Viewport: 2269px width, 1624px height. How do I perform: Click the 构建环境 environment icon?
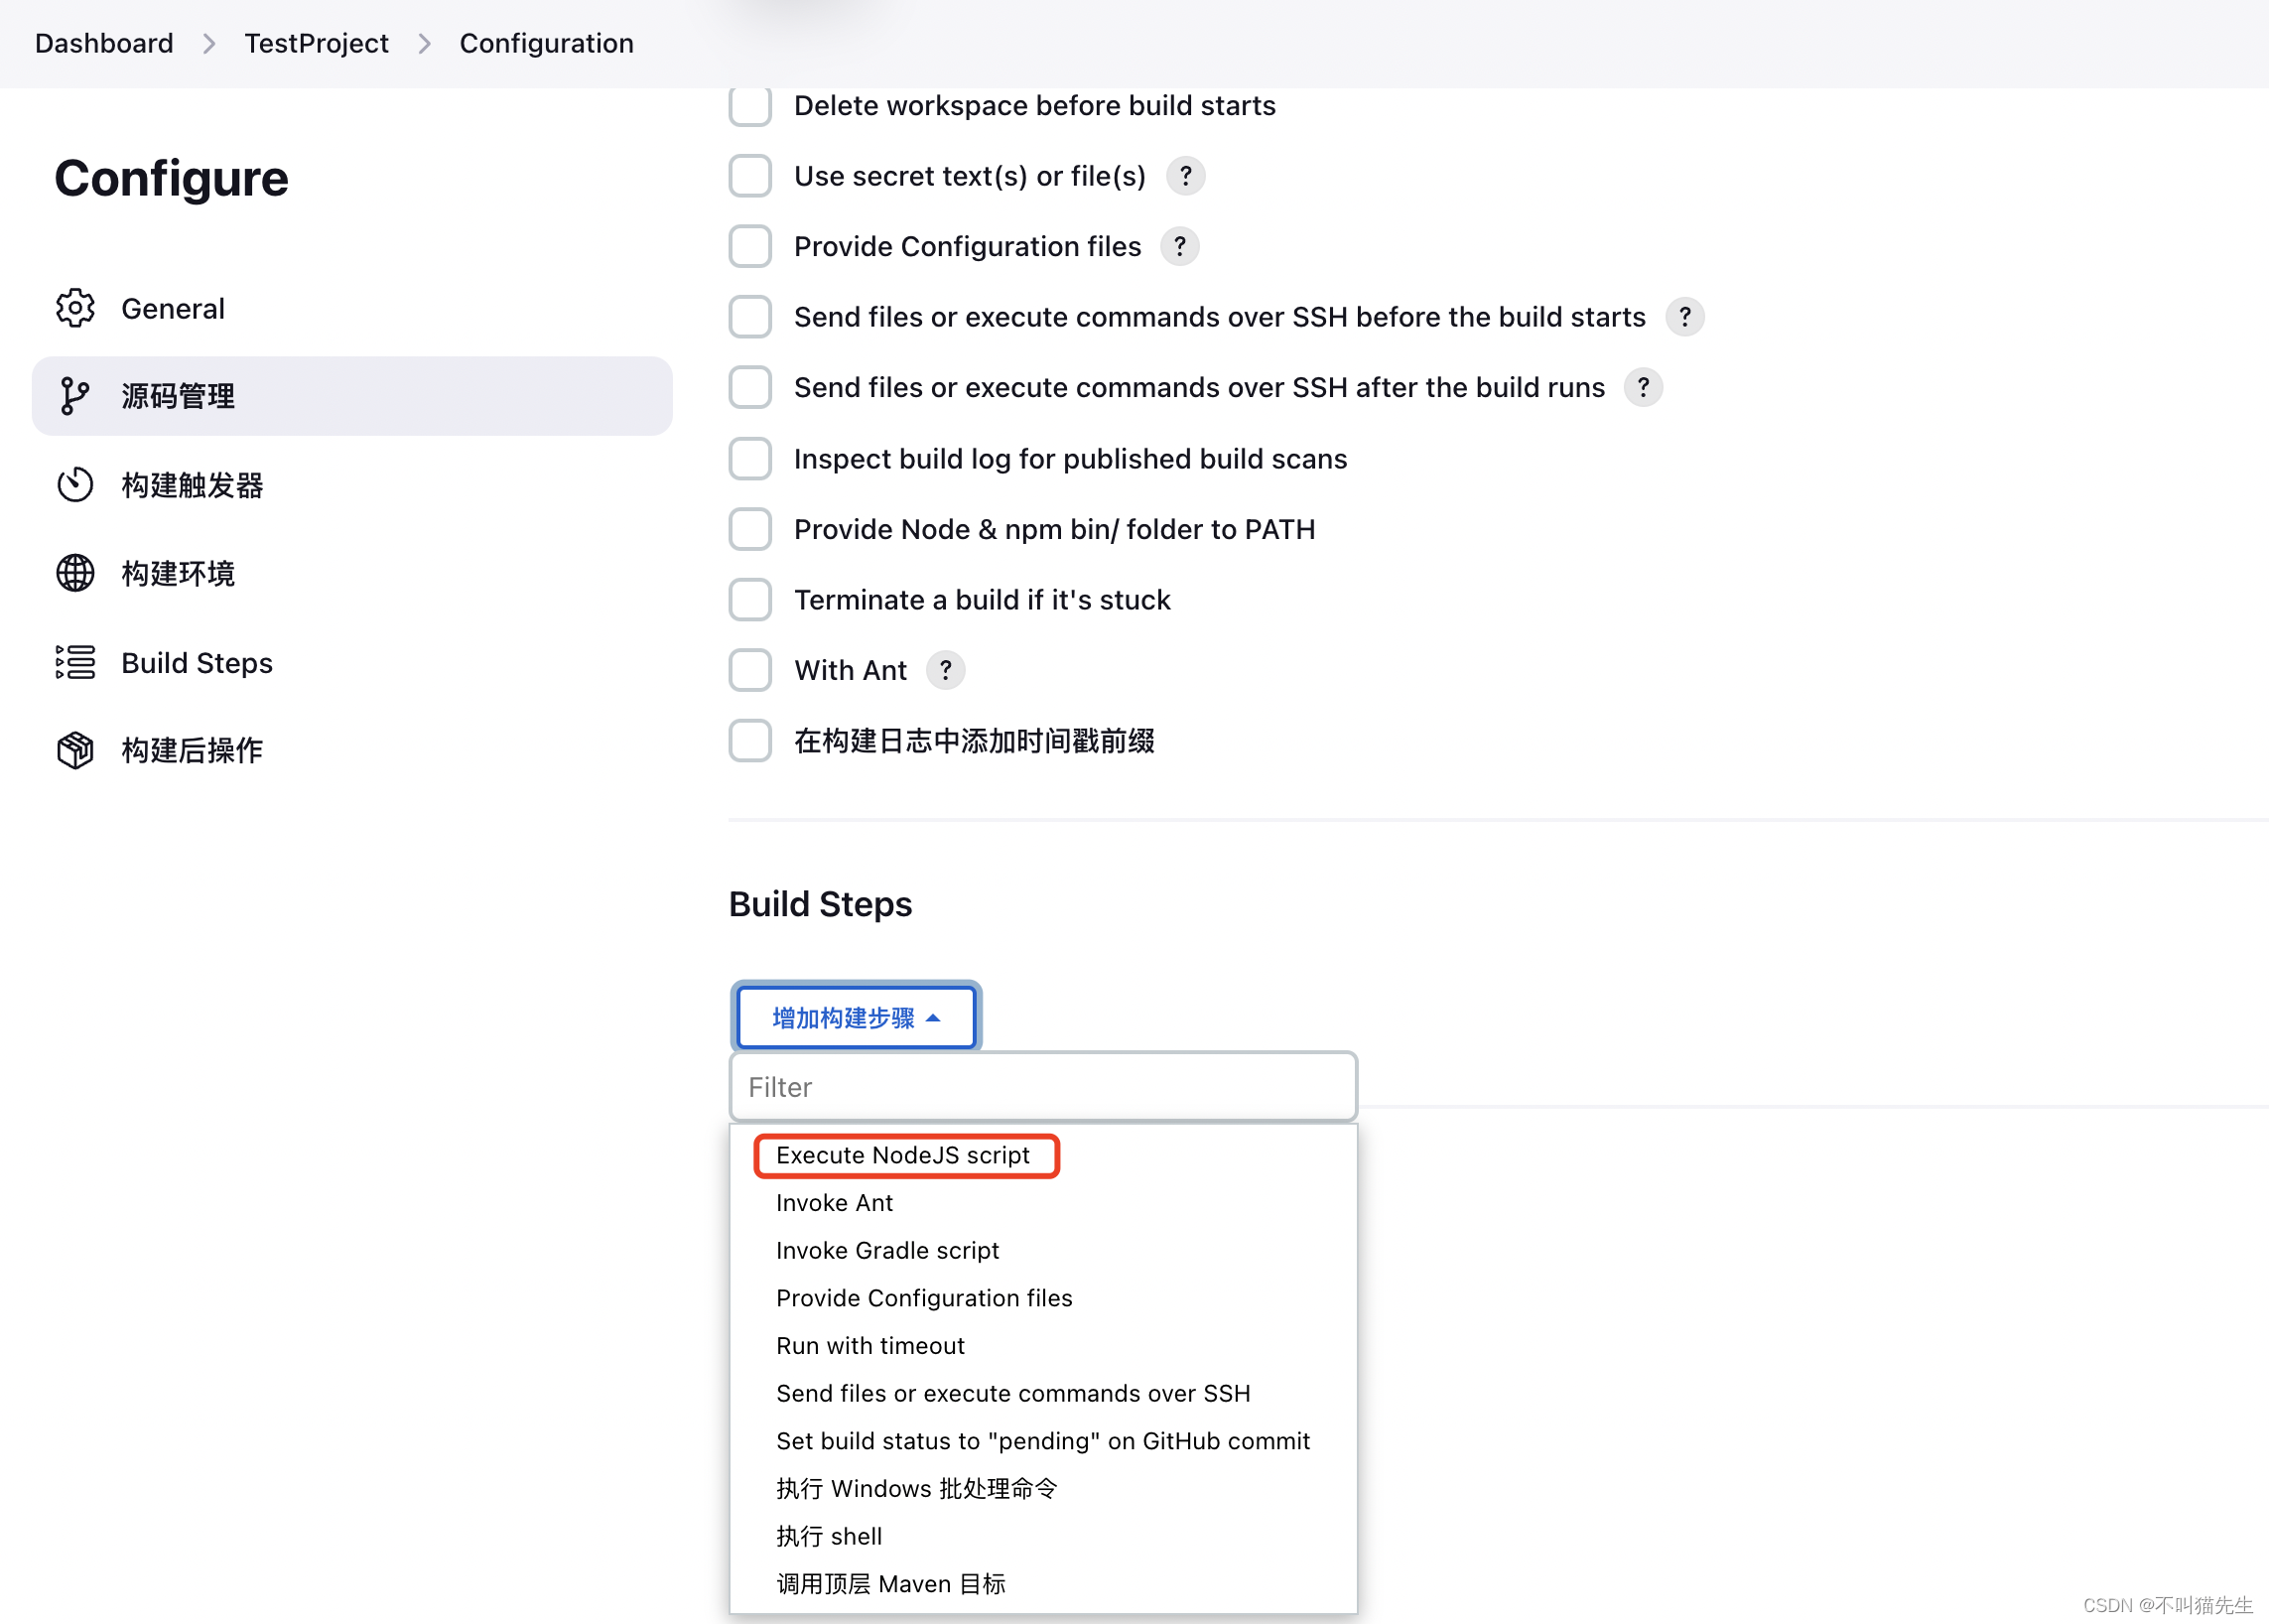click(75, 573)
